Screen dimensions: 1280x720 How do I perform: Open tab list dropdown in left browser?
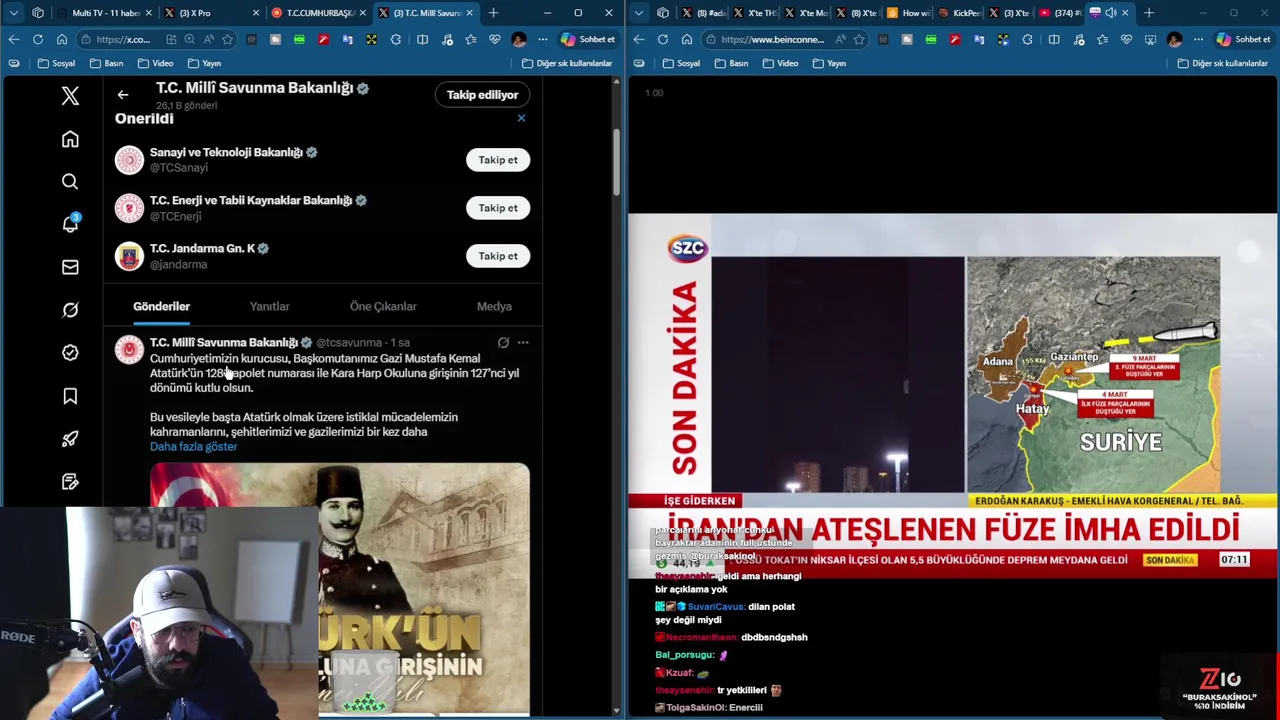pos(14,13)
